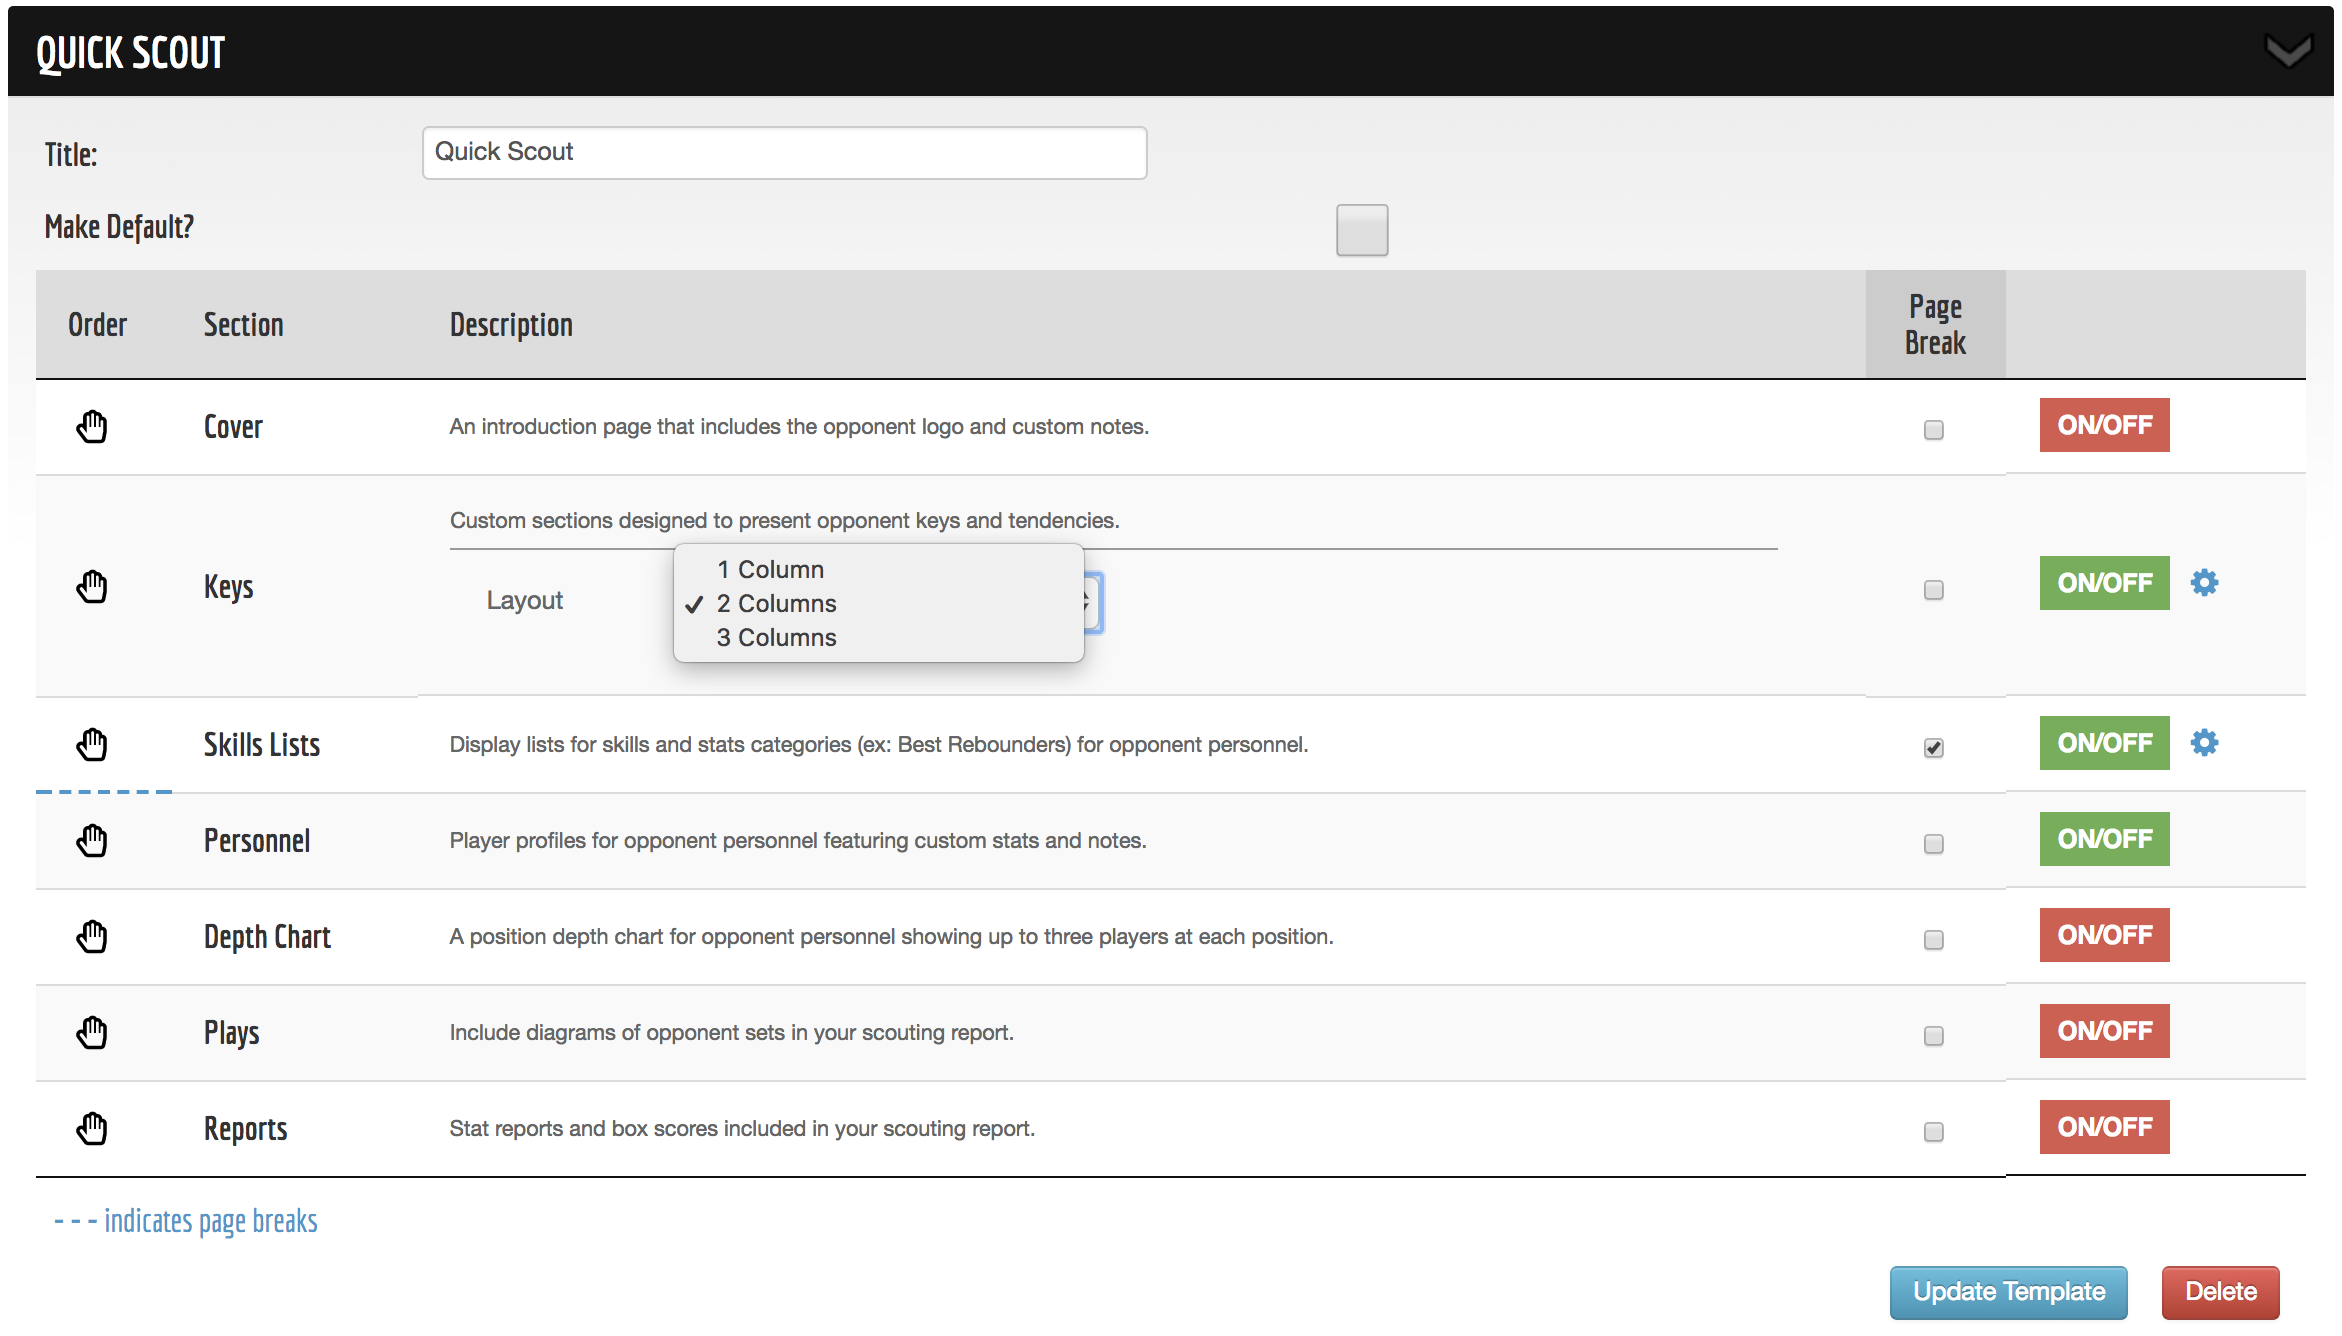The height and width of the screenshot is (1336, 2342).
Task: Click the red Delete button
Action: pyautogui.click(x=2220, y=1292)
